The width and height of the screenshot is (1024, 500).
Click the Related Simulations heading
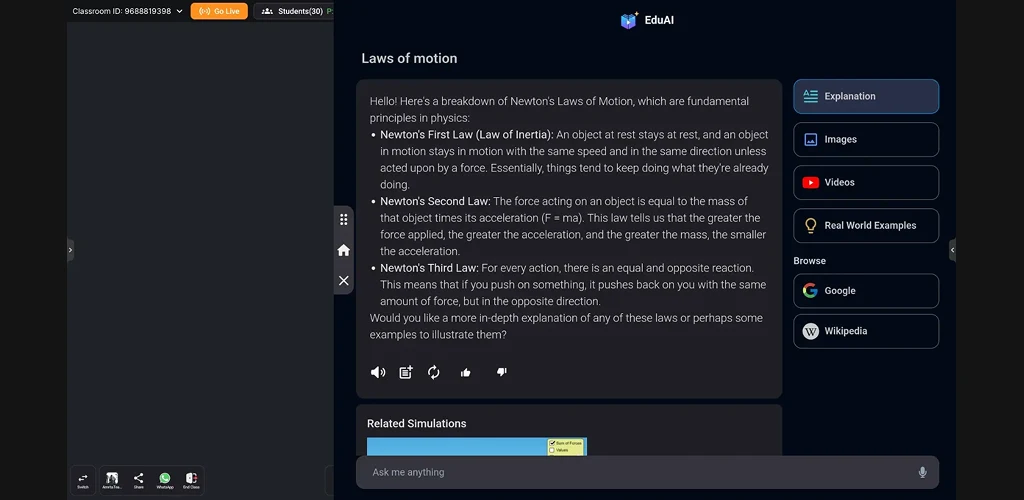click(x=417, y=424)
